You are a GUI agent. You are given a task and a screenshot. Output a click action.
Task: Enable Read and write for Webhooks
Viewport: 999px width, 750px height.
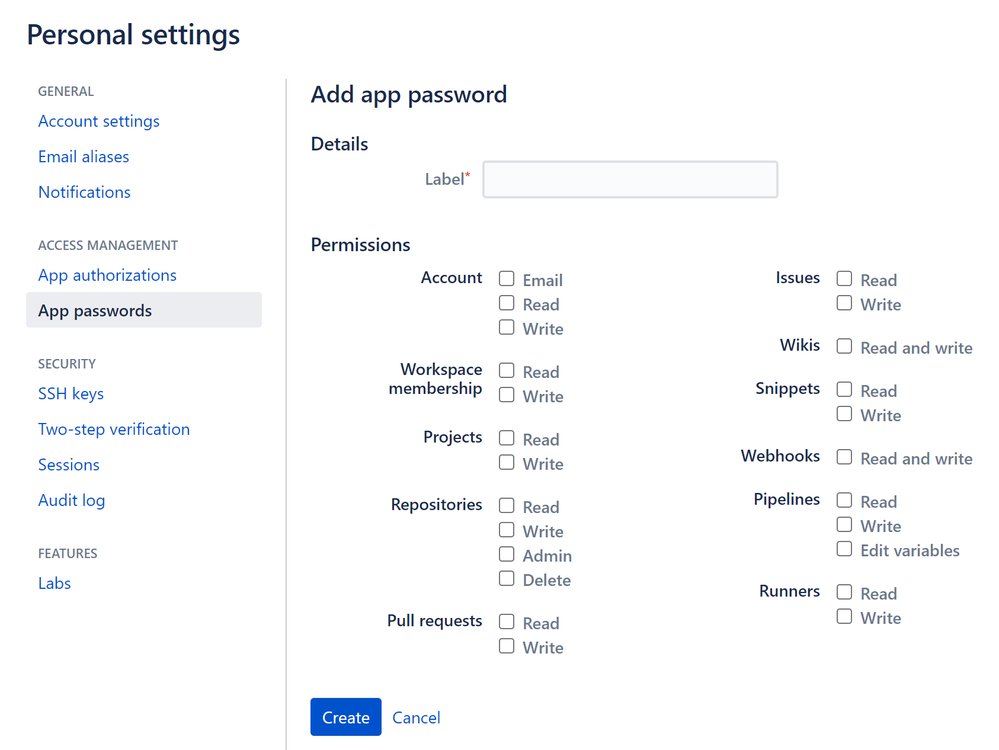(x=843, y=458)
